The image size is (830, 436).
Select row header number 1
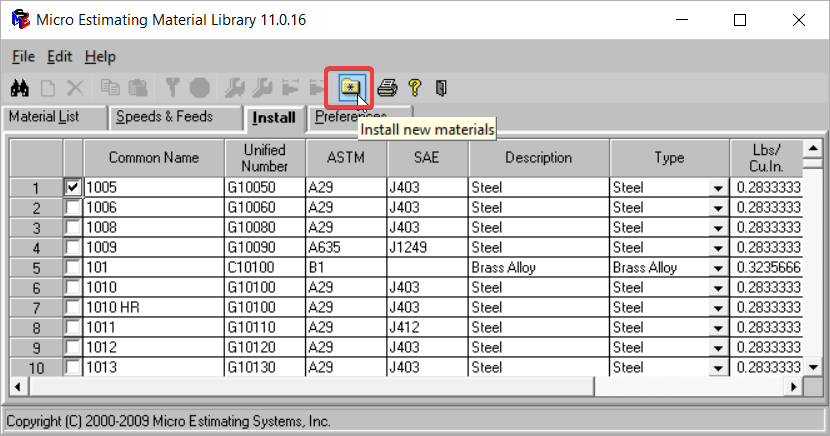36,188
